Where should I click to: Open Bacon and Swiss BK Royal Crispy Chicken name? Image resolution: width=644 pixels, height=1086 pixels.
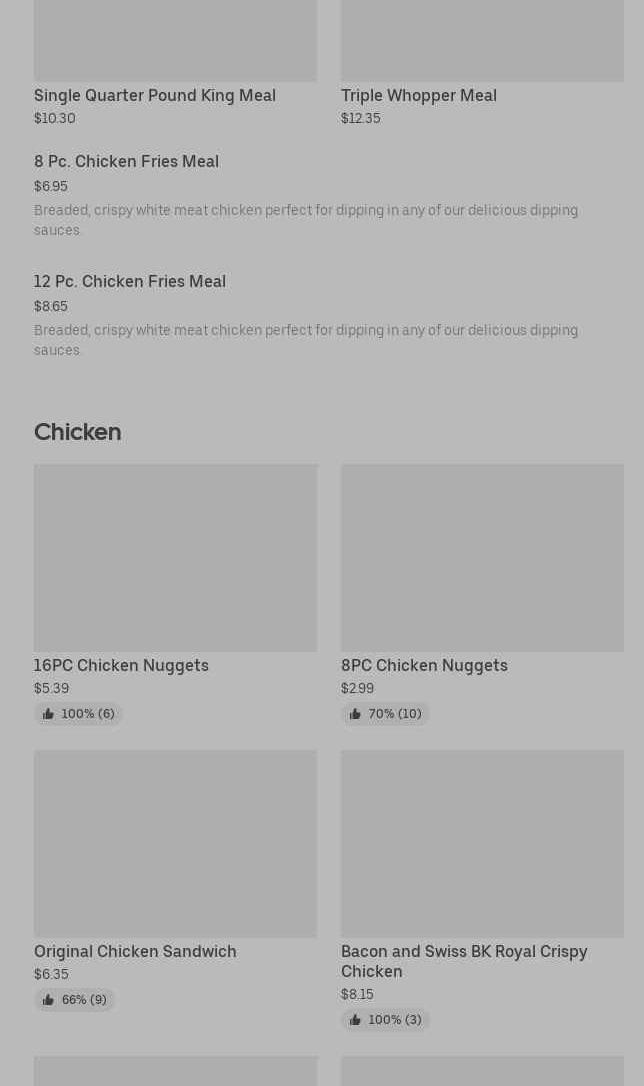coord(464,961)
